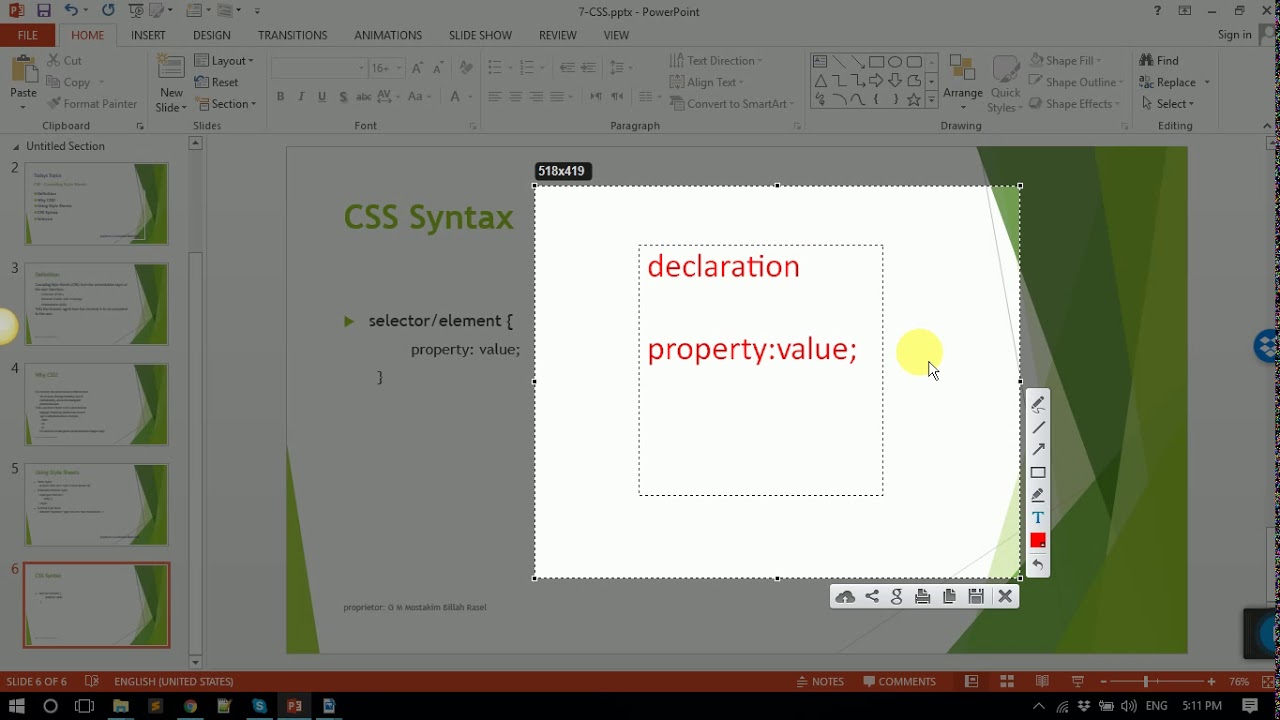Save the captured screenshot to disk

pos(976,597)
